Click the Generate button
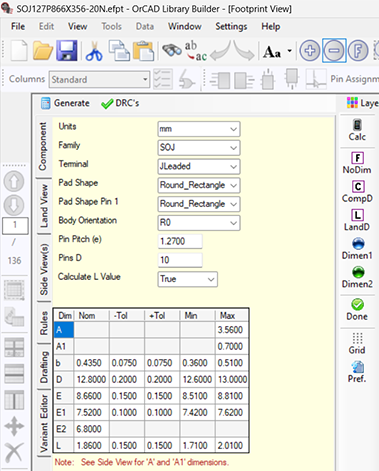 (x=65, y=103)
